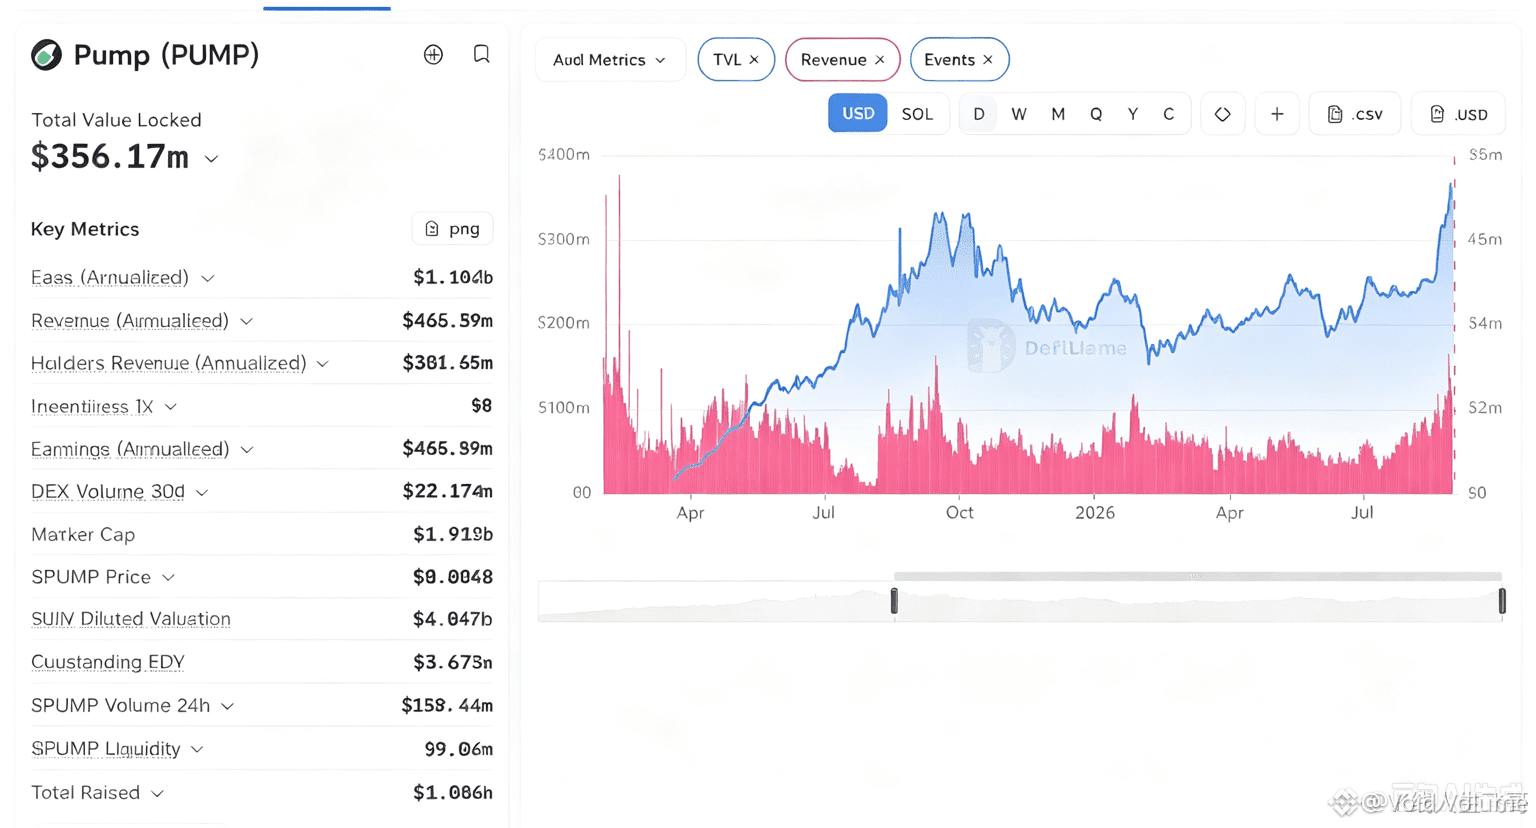Select the M monthly interval tab

pyautogui.click(x=1058, y=114)
